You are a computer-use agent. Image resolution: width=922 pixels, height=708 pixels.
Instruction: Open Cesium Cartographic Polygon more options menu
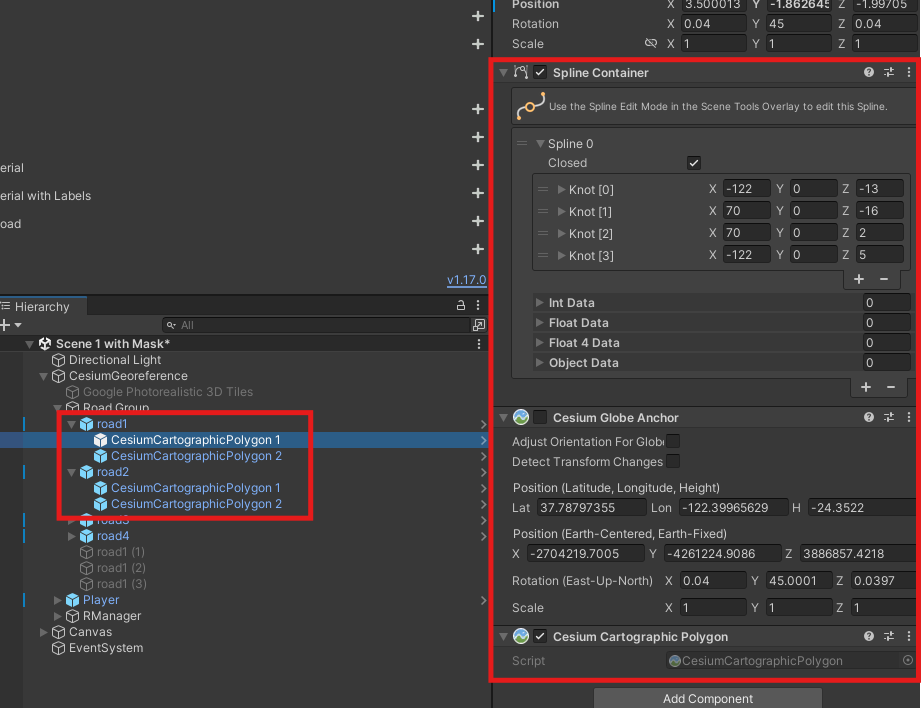908,636
